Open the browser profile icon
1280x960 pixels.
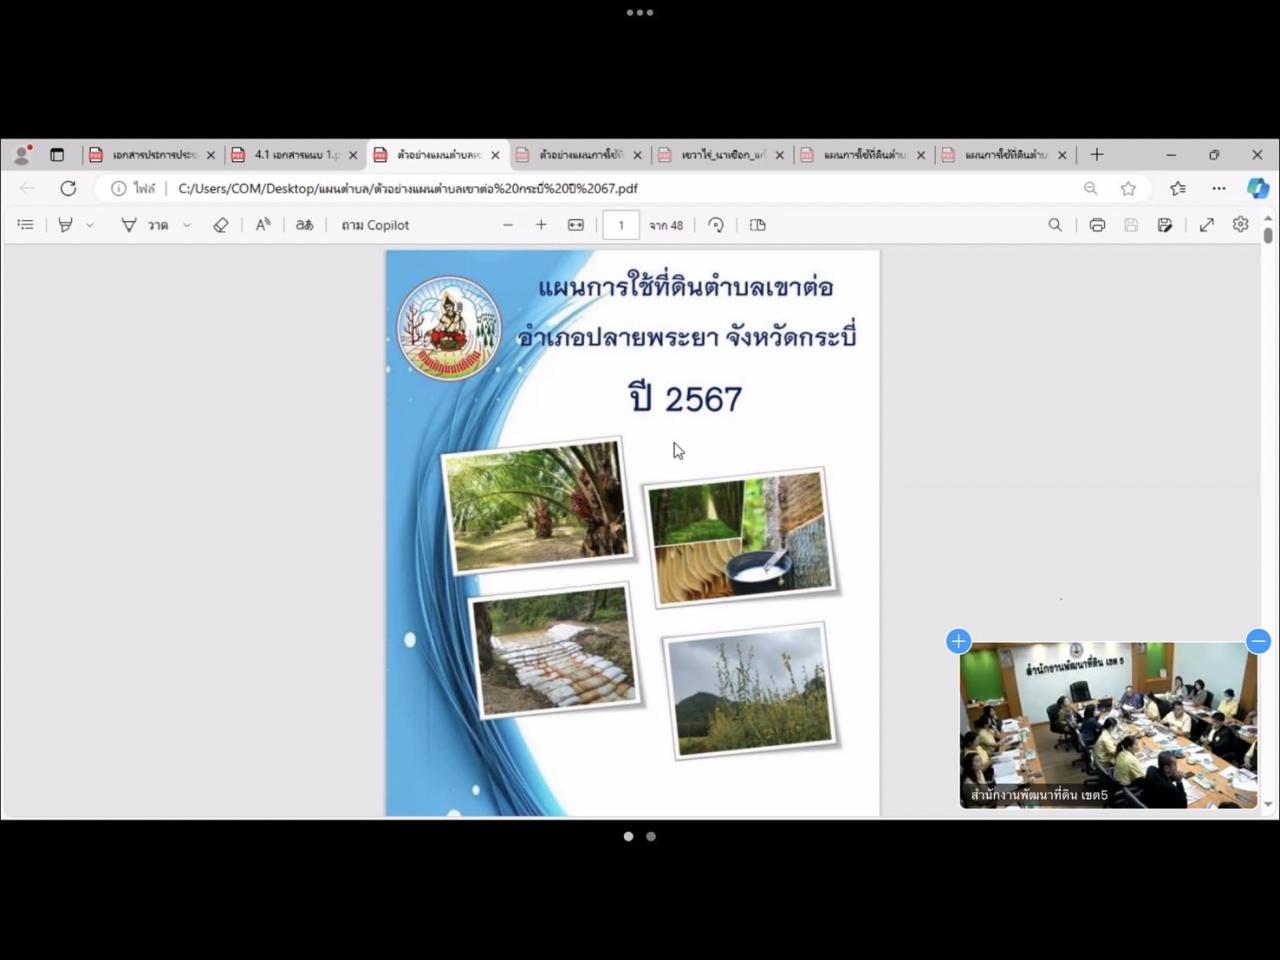tap(21, 154)
